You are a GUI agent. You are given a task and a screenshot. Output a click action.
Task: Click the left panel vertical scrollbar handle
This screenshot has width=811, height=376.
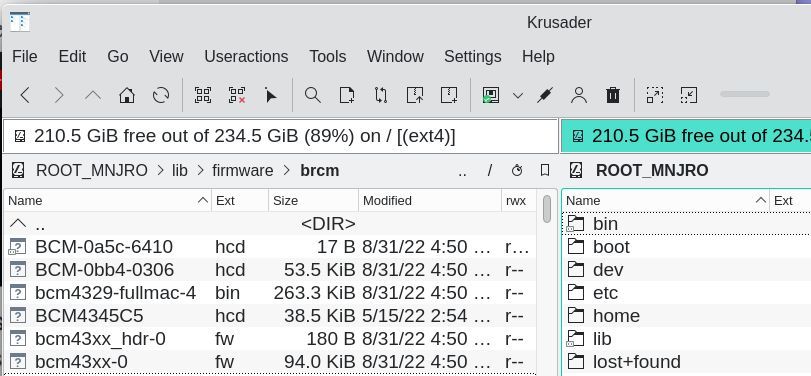coord(547,209)
